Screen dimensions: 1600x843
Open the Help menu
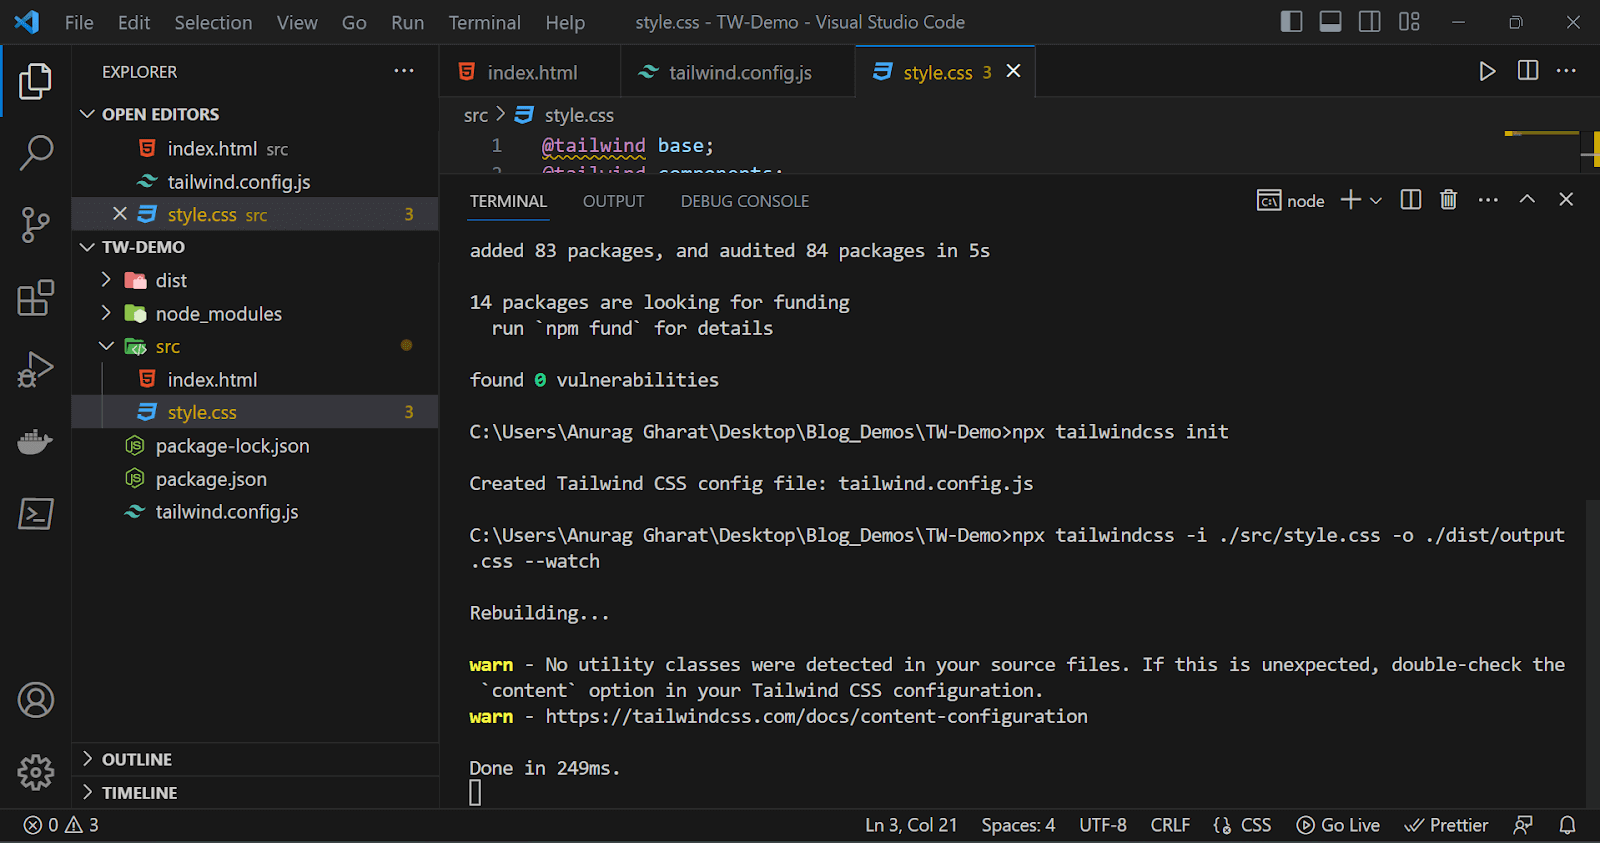coord(565,22)
